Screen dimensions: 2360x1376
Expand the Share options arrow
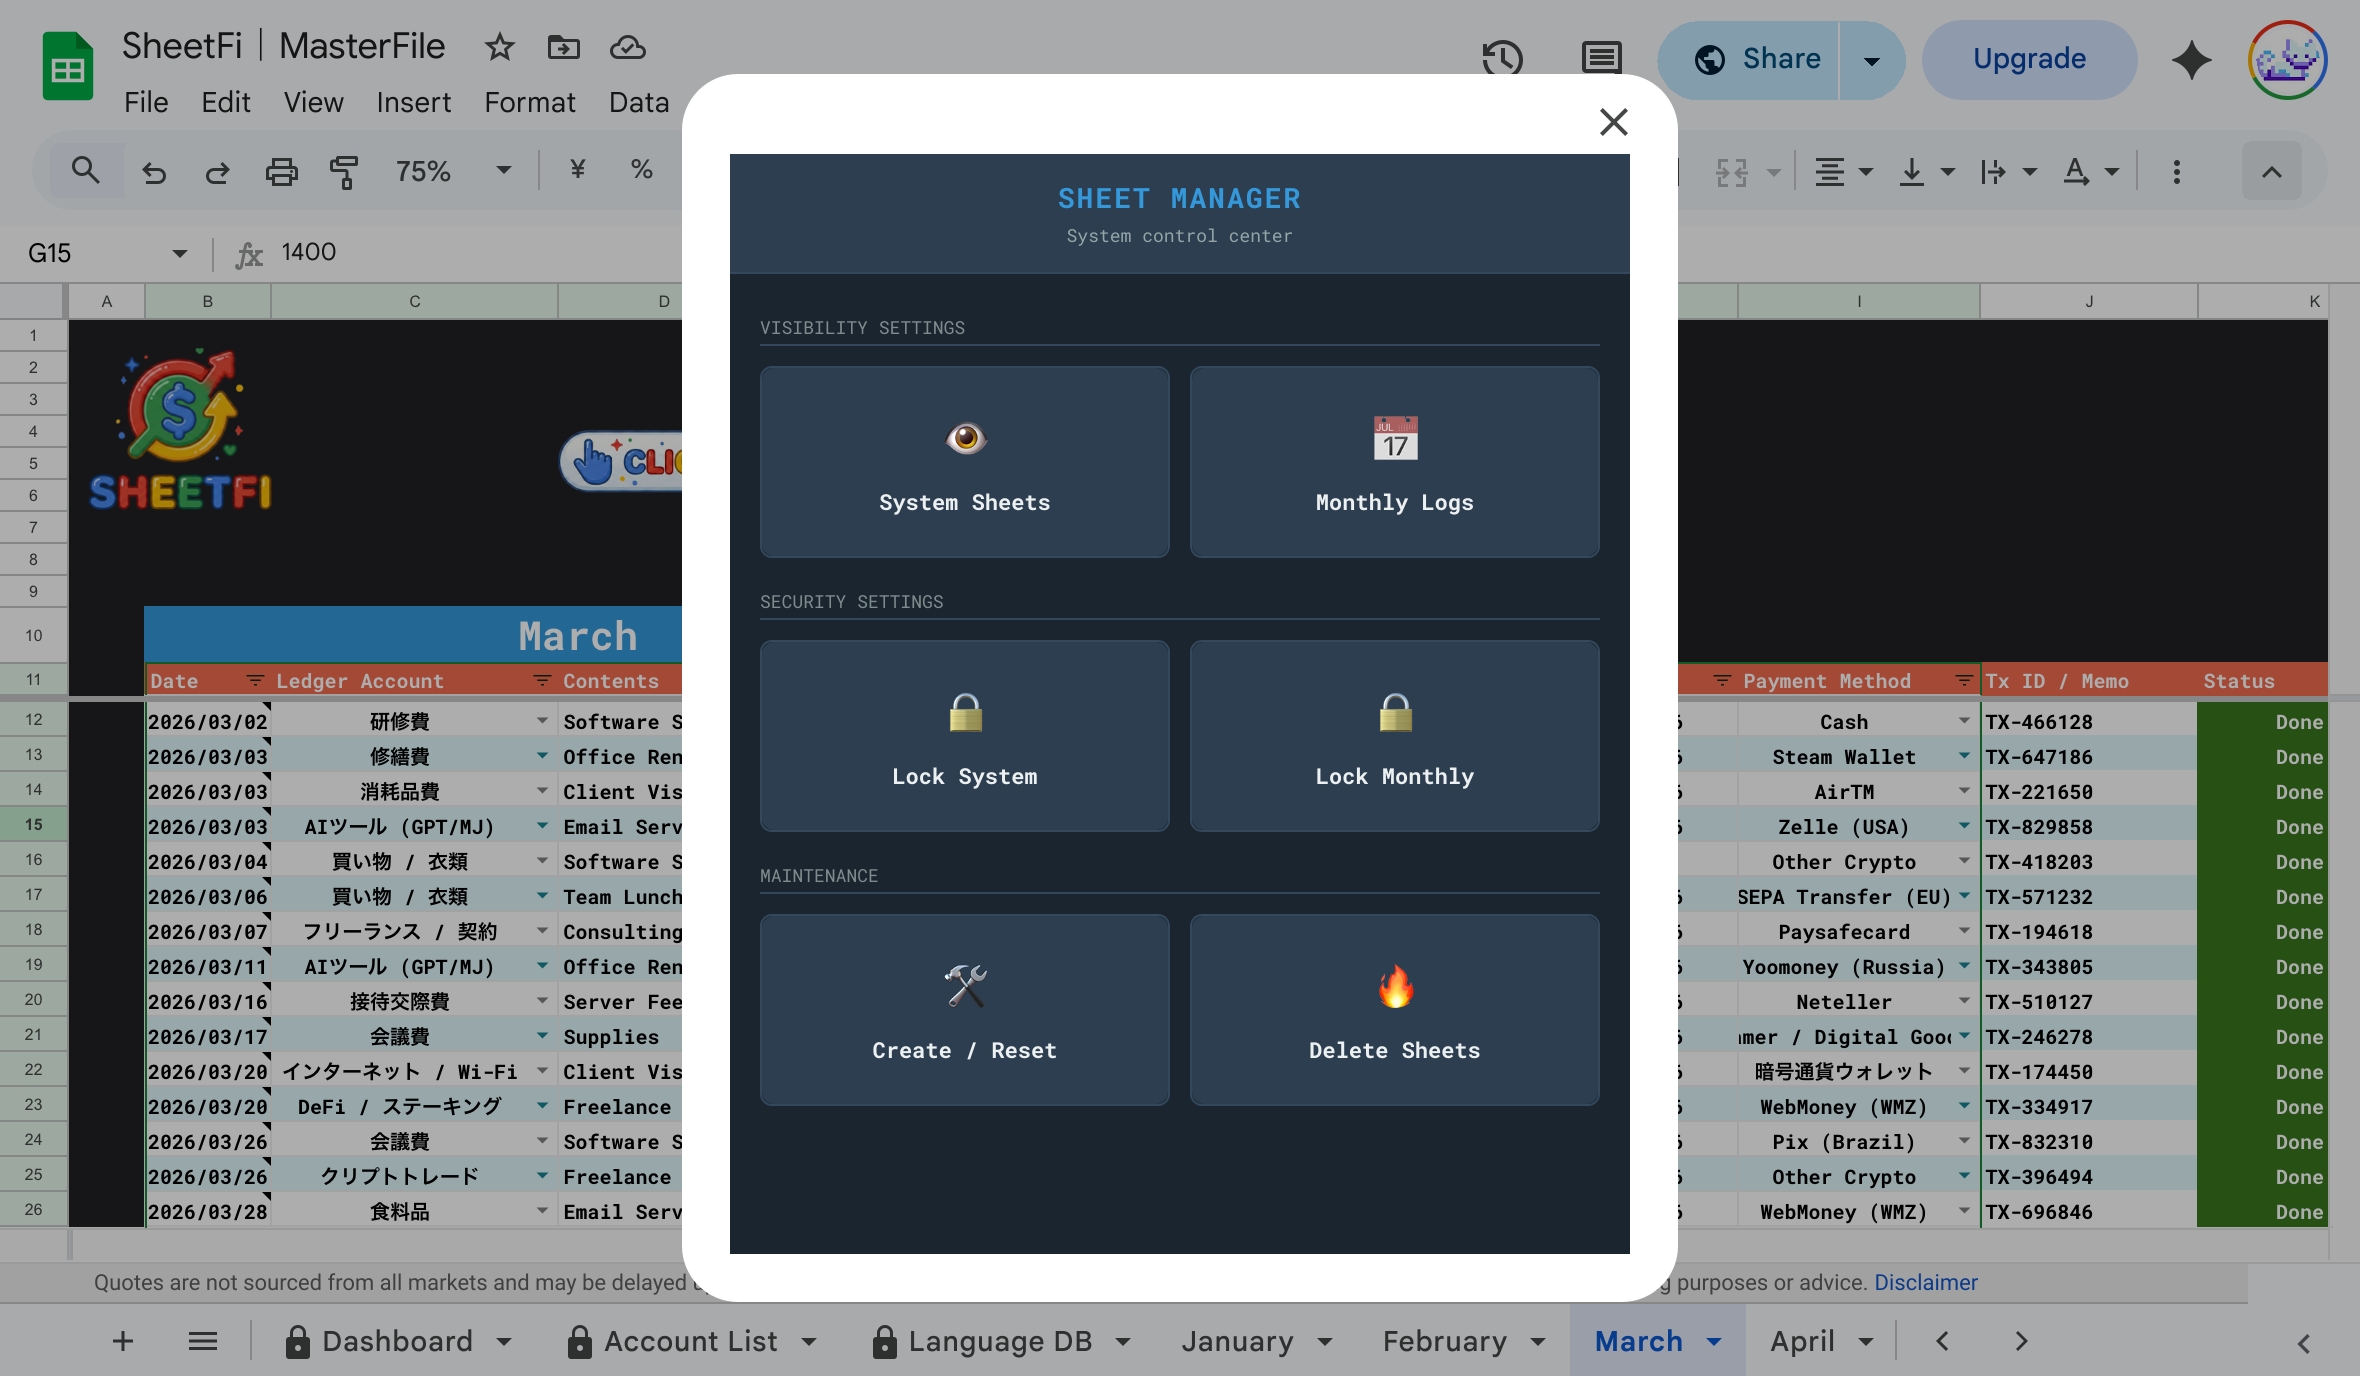click(x=1871, y=60)
